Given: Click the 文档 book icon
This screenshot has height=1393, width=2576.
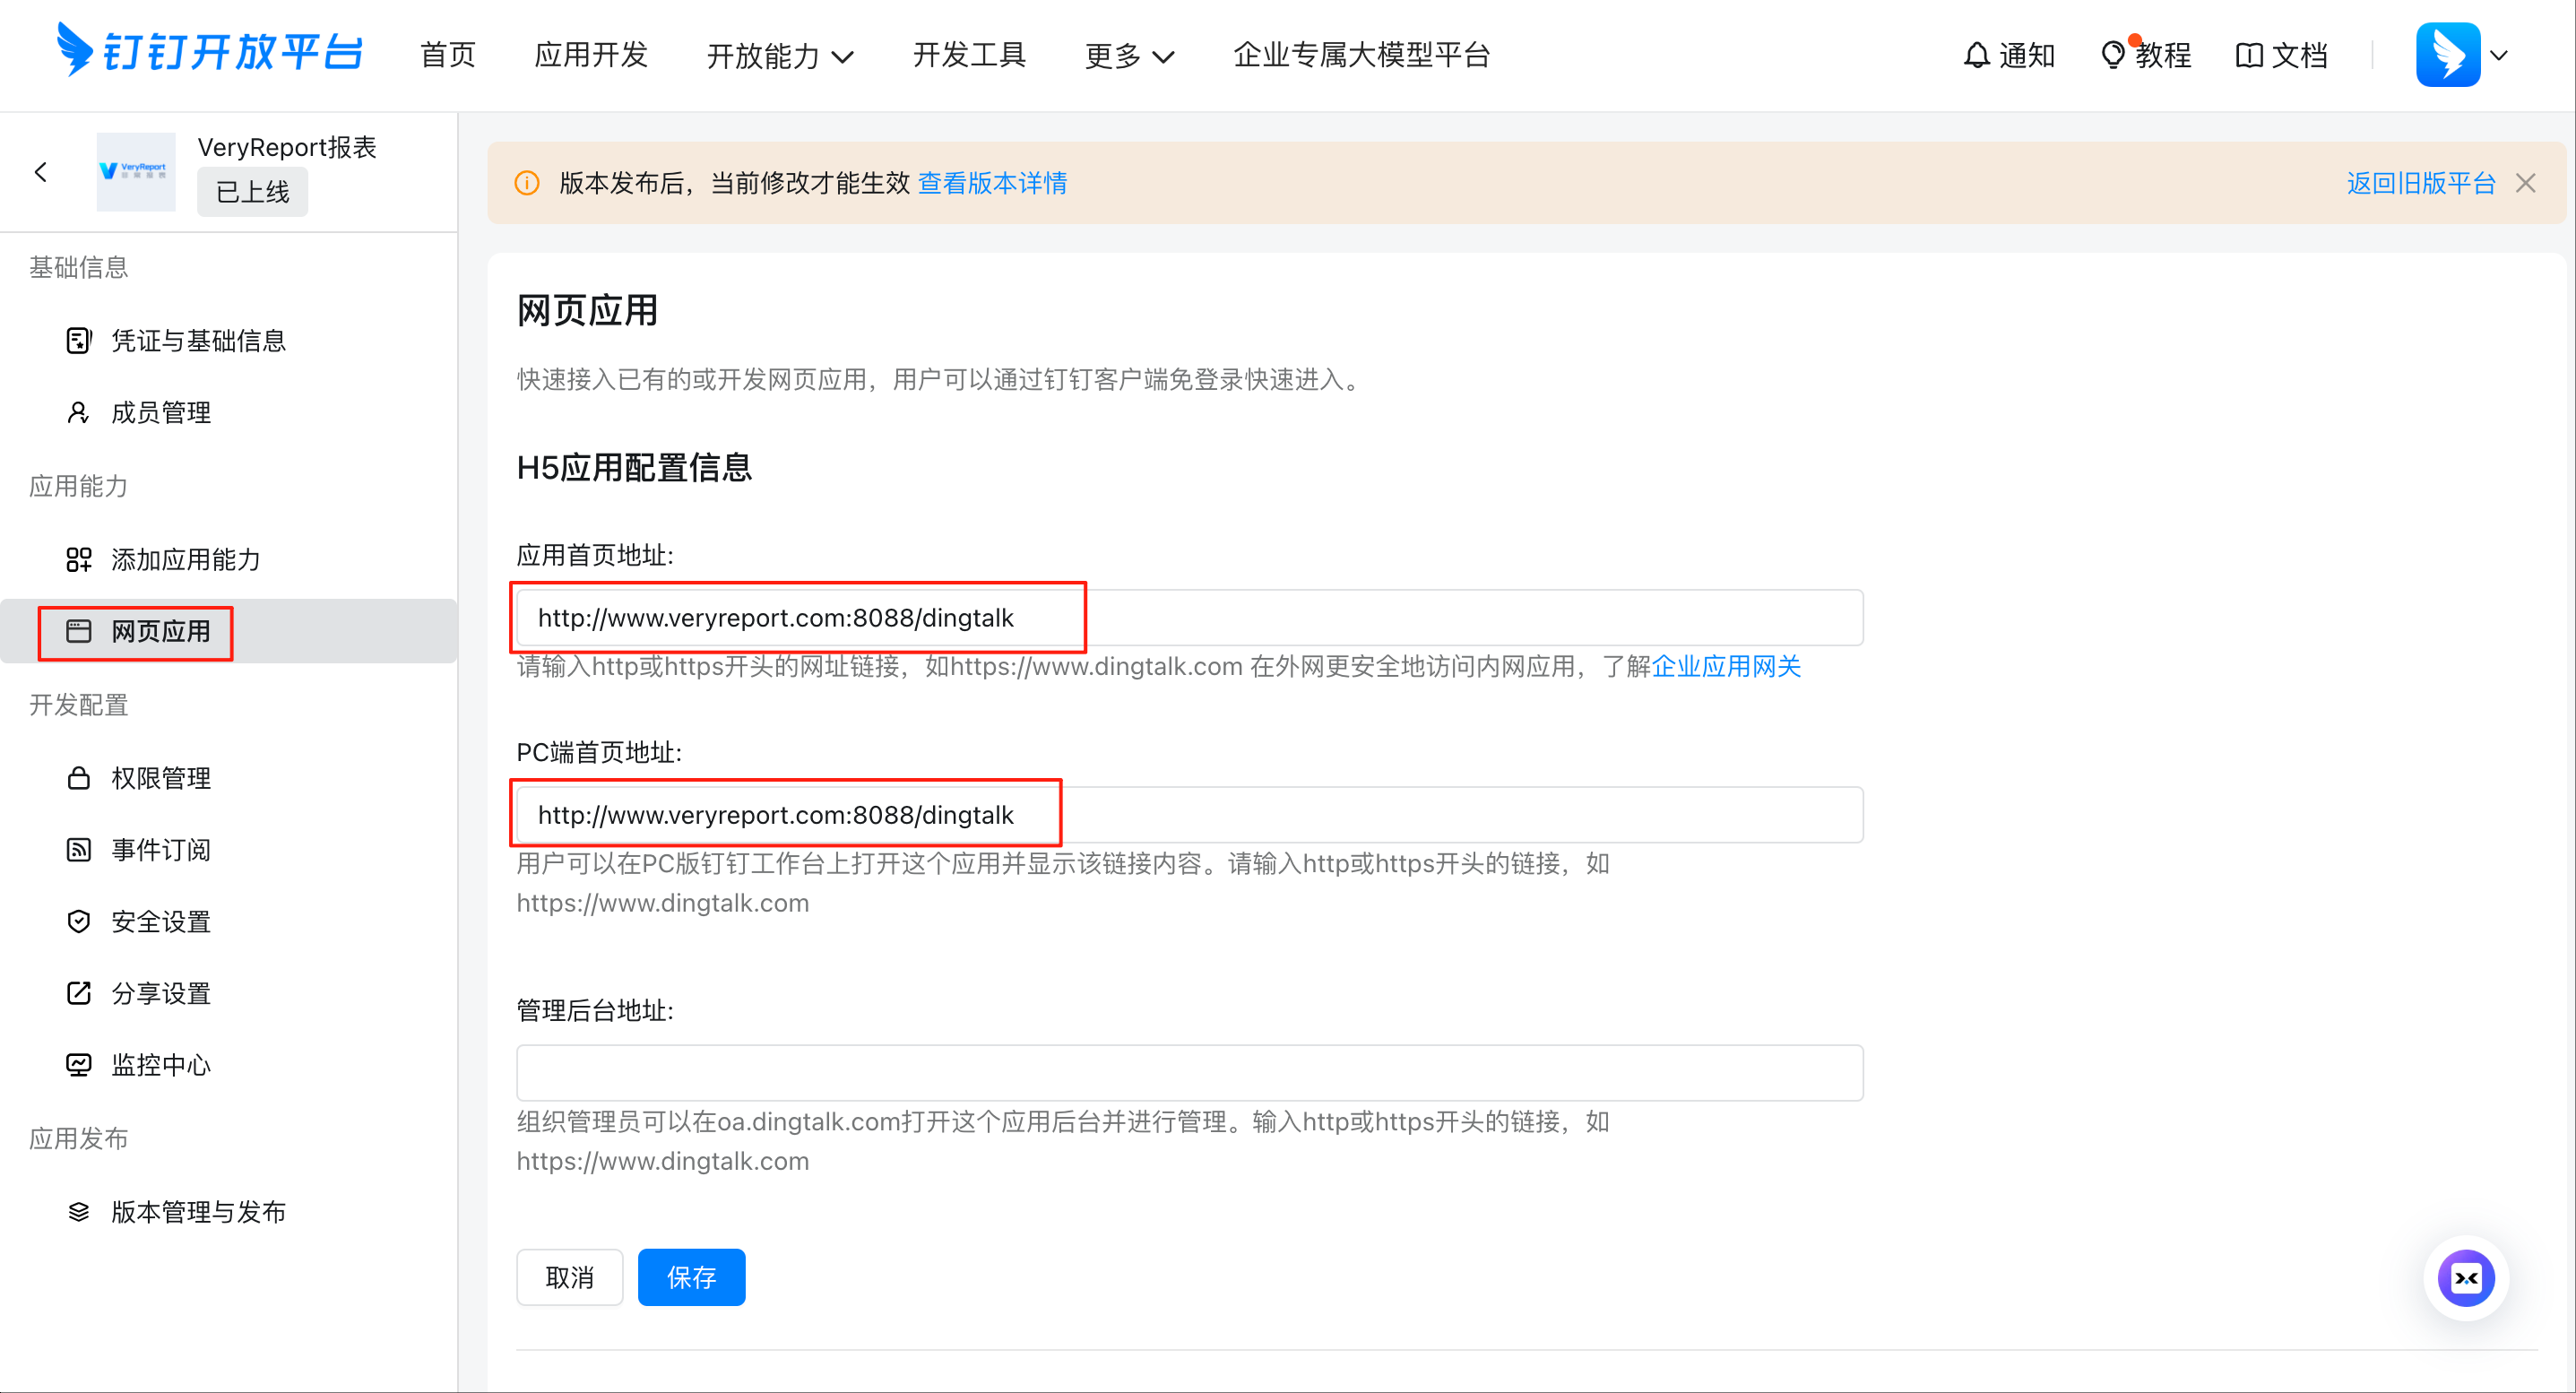Looking at the screenshot, I should click(x=2249, y=55).
